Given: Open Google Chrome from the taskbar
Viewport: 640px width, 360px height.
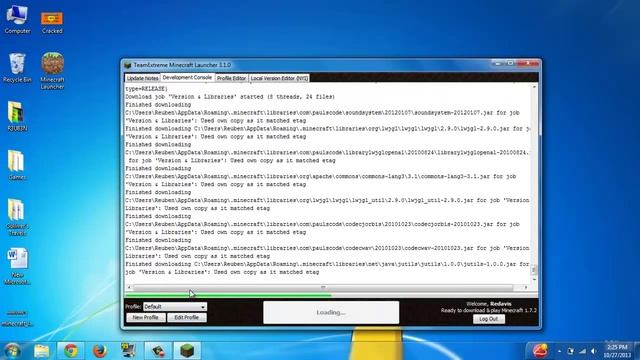Looking at the screenshot, I should tap(71, 351).
